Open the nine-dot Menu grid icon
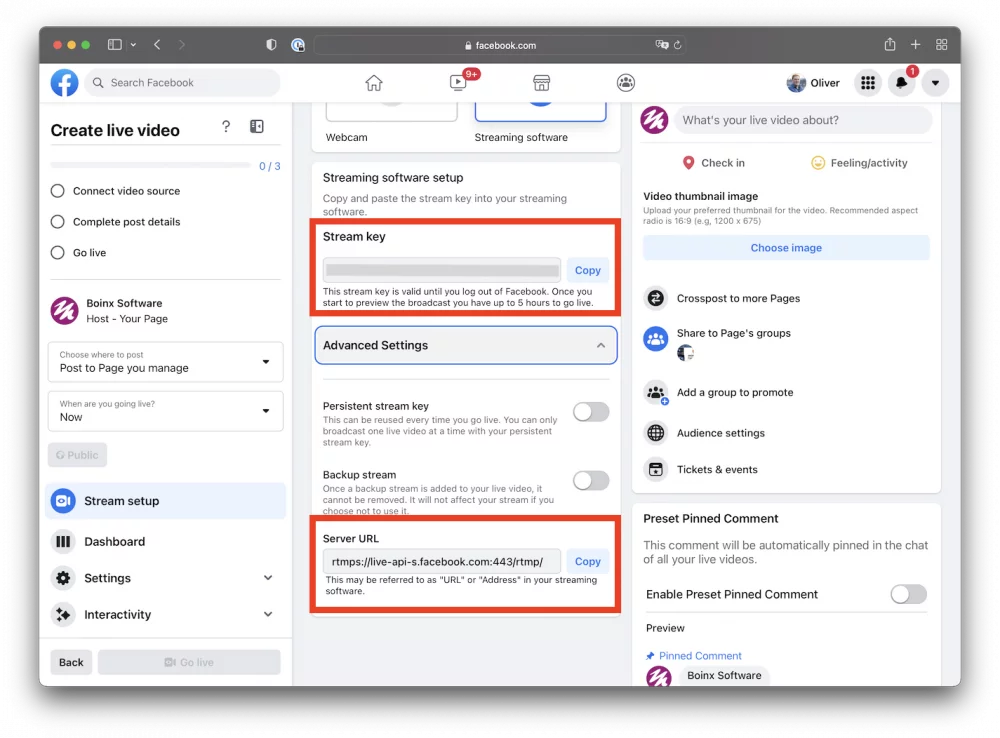Image resolution: width=1000 pixels, height=738 pixels. pos(867,83)
